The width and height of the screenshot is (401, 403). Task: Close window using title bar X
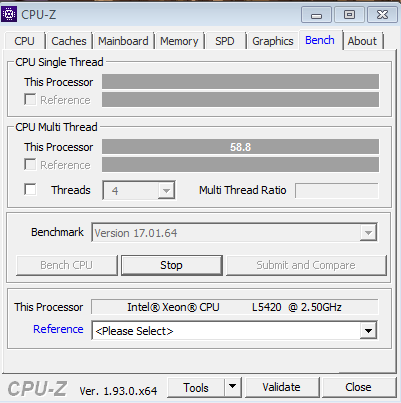pos(382,15)
